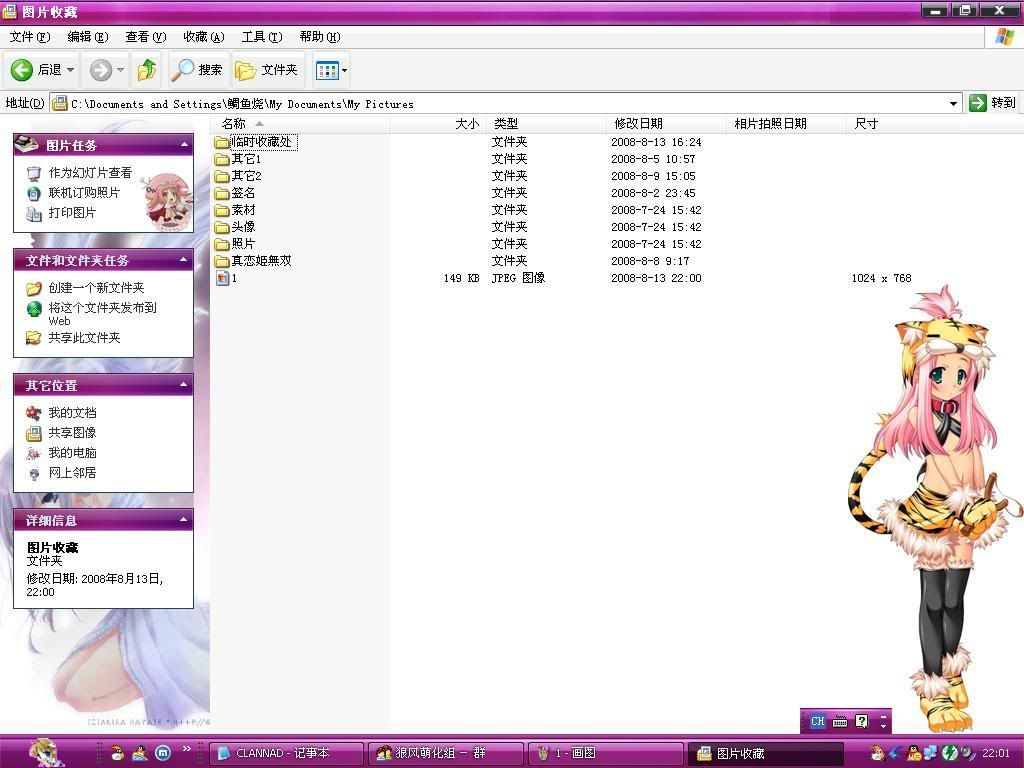The width and height of the screenshot is (1024, 768).
Task: Select the JPEG file icon named 1
Action: 222,278
